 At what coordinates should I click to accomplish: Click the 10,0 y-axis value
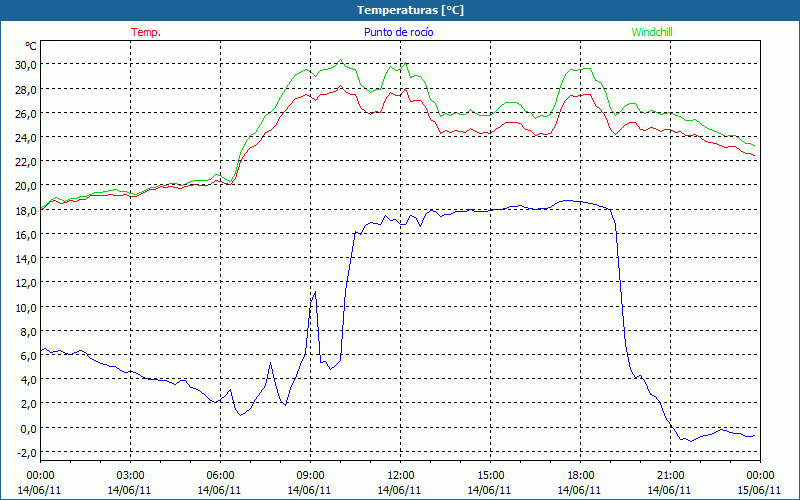tap(27, 307)
